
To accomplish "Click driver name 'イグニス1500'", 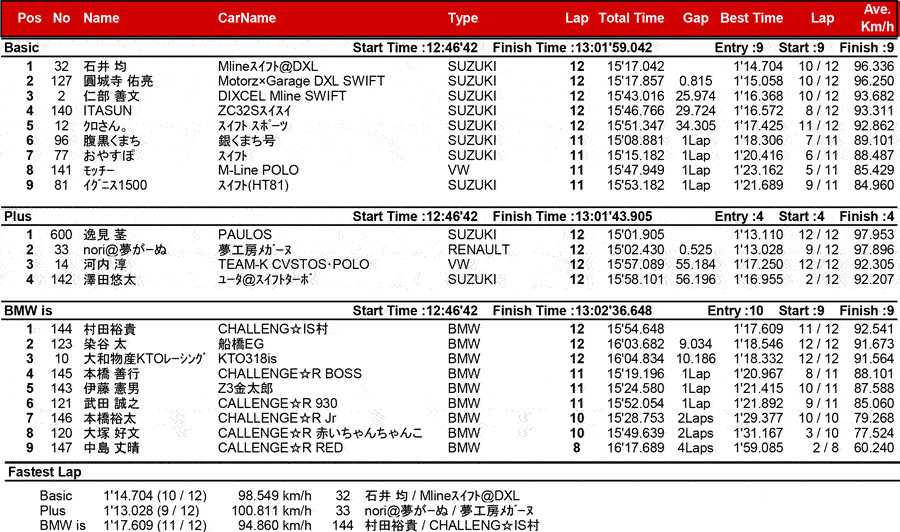I will 115,185.
